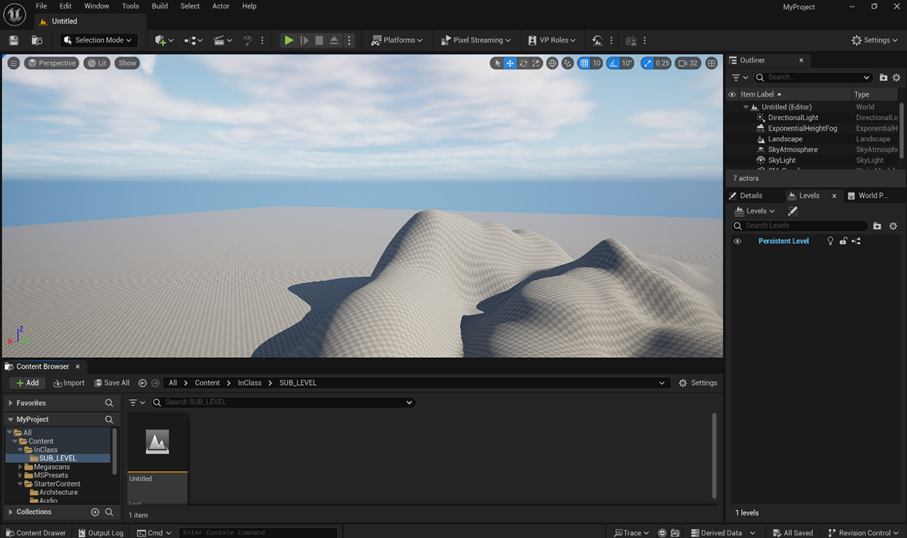Toggle surface snapping icon in the viewport

pyautogui.click(x=568, y=63)
